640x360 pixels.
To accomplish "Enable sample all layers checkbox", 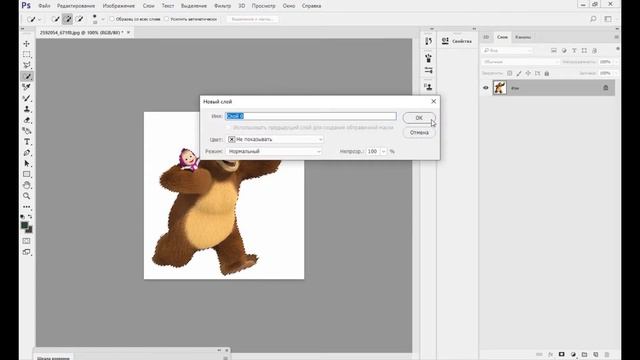I will (112, 19).
